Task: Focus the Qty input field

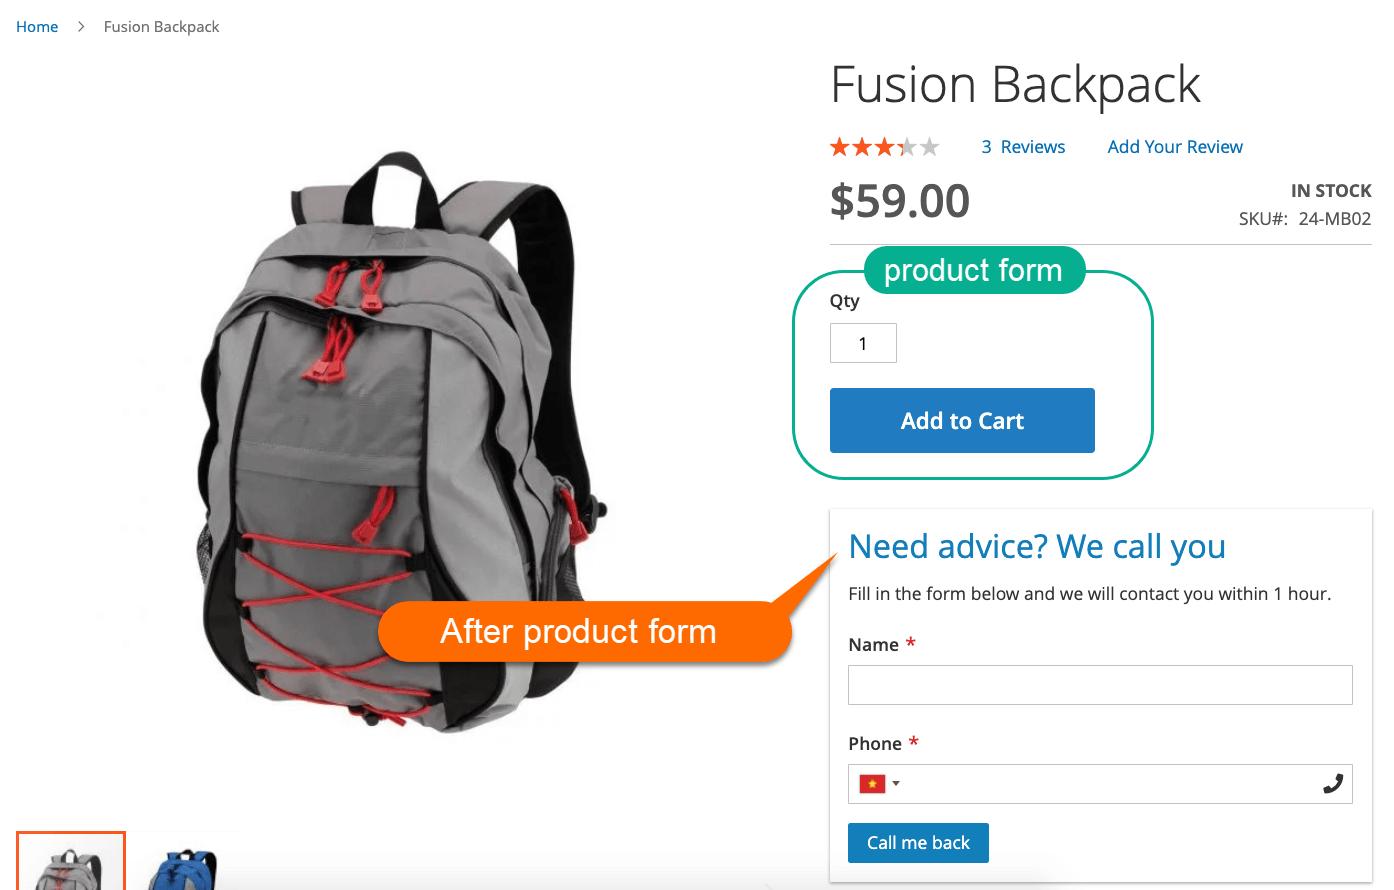Action: 863,343
